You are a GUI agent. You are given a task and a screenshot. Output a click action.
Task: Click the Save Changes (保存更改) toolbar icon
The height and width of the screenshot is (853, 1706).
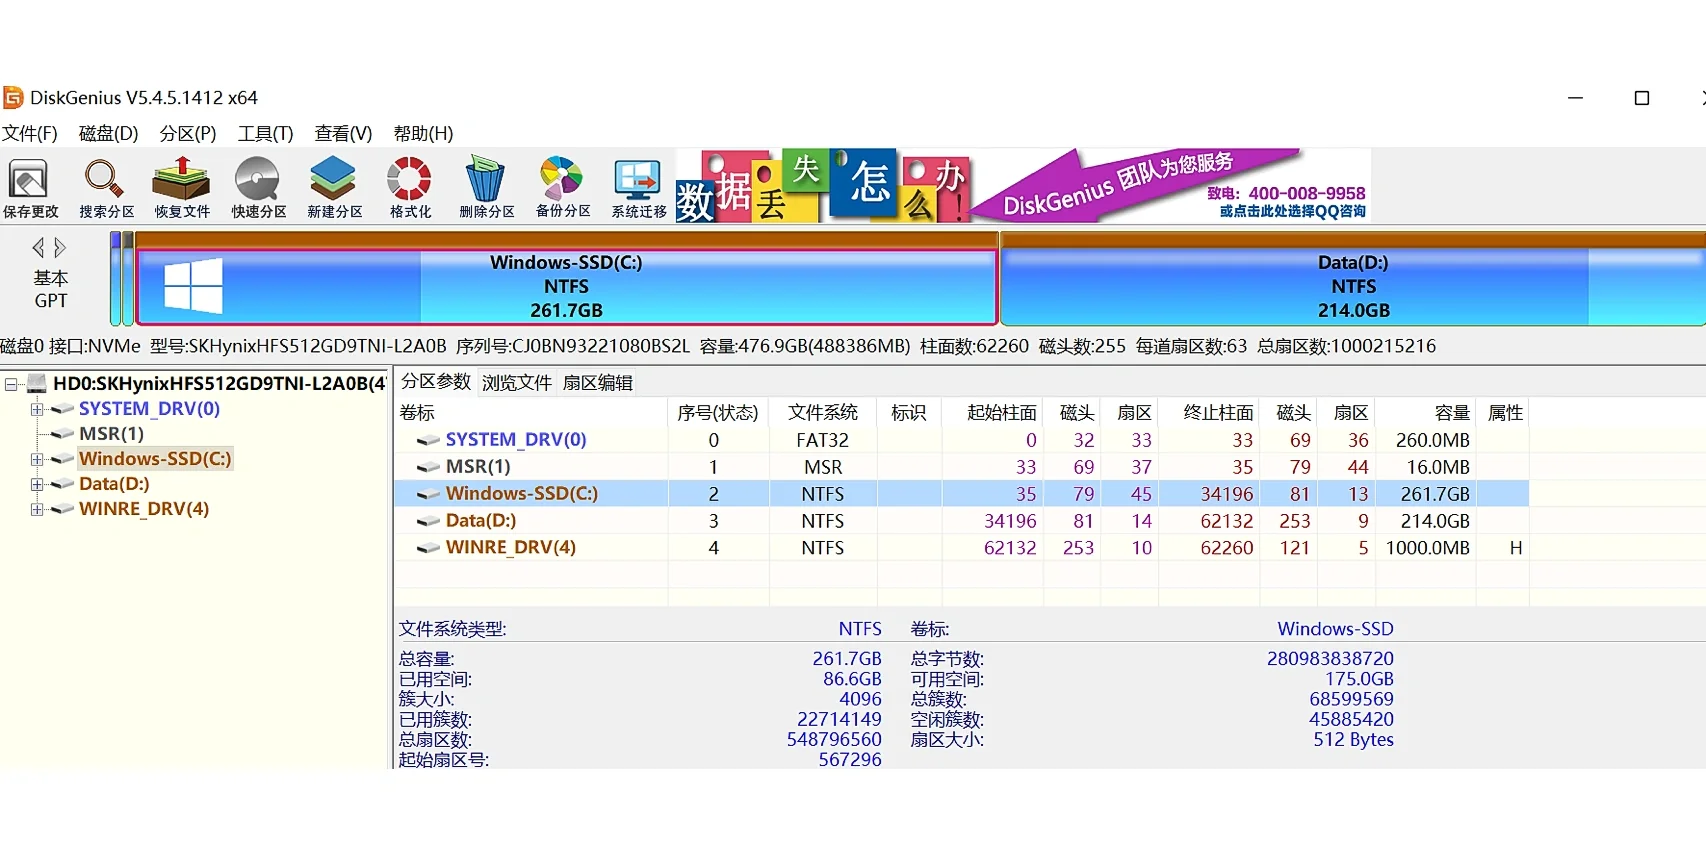[x=30, y=188]
